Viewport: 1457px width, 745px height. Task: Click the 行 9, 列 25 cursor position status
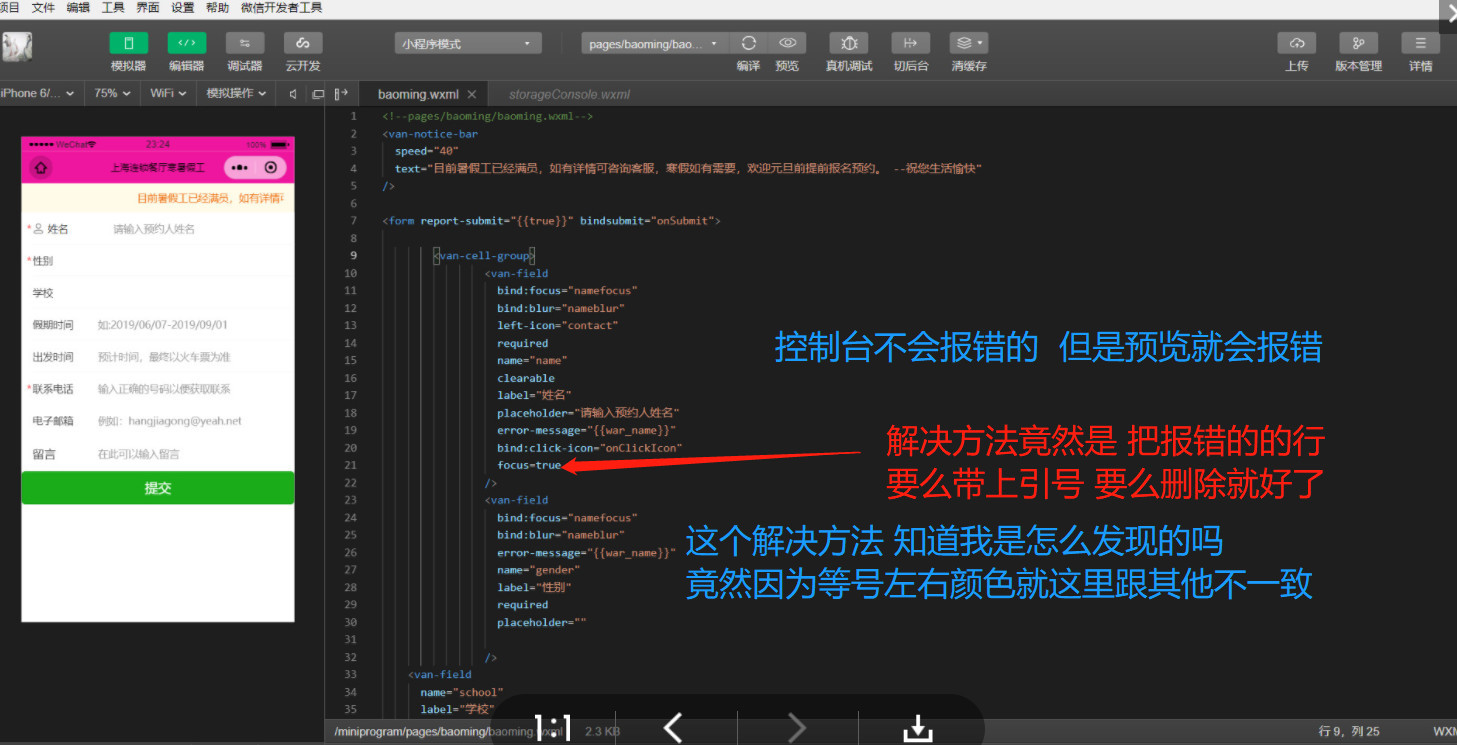coord(1349,731)
